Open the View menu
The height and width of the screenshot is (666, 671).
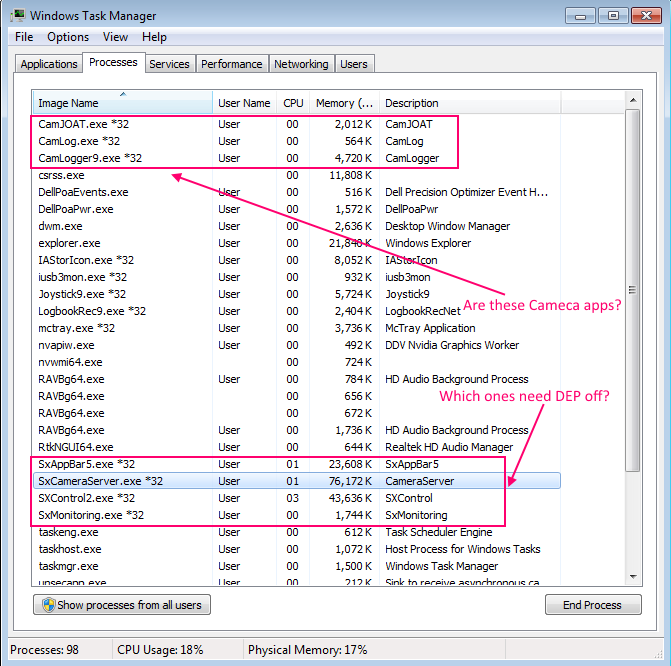(x=115, y=37)
